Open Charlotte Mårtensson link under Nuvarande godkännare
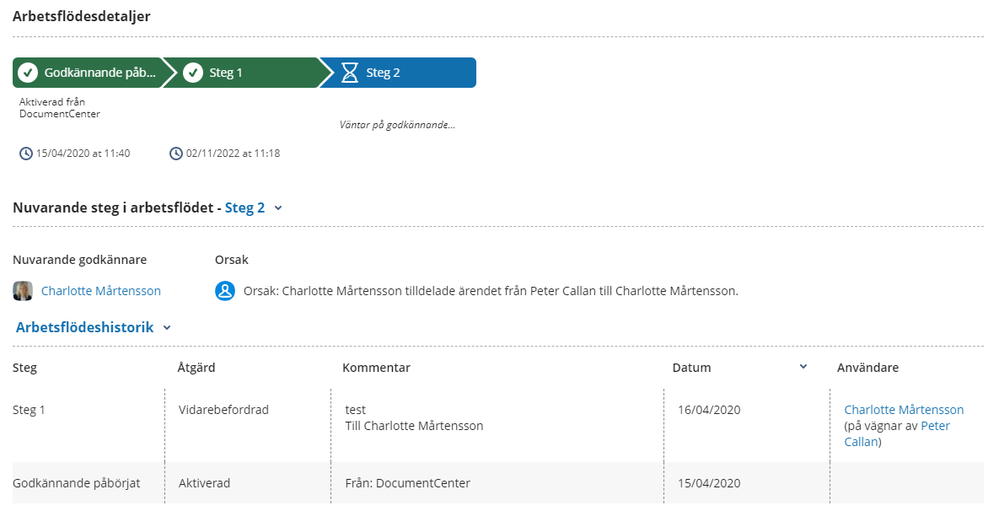The width and height of the screenshot is (999, 517). (101, 291)
